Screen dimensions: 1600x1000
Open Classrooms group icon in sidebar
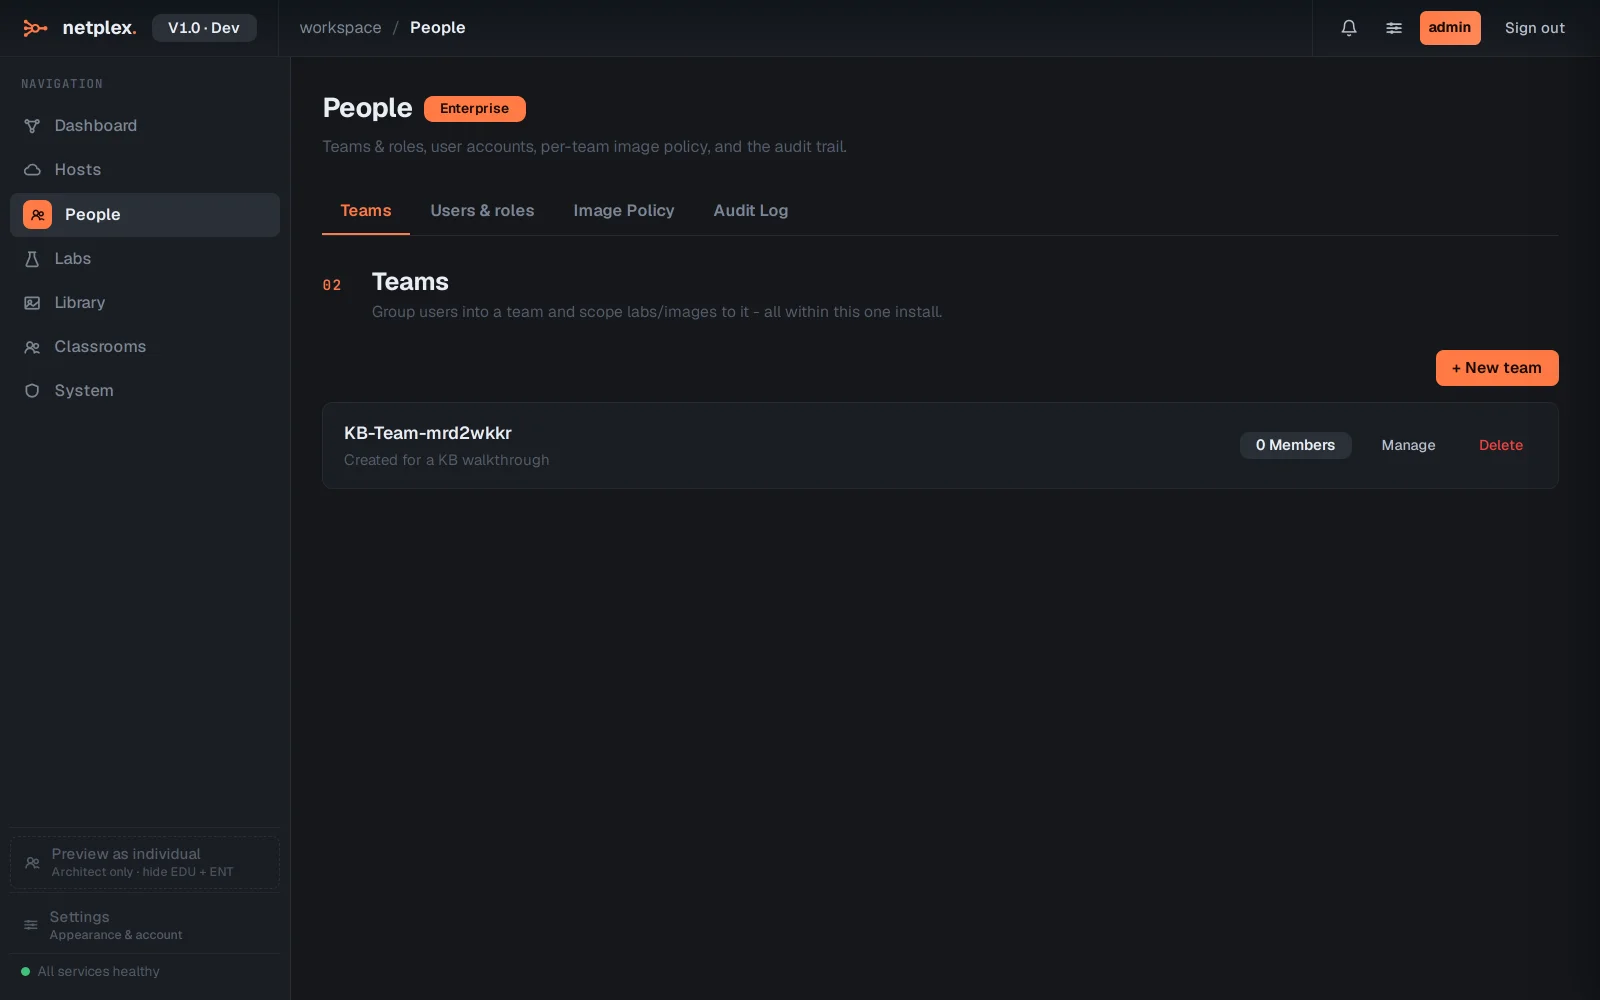tap(32, 347)
